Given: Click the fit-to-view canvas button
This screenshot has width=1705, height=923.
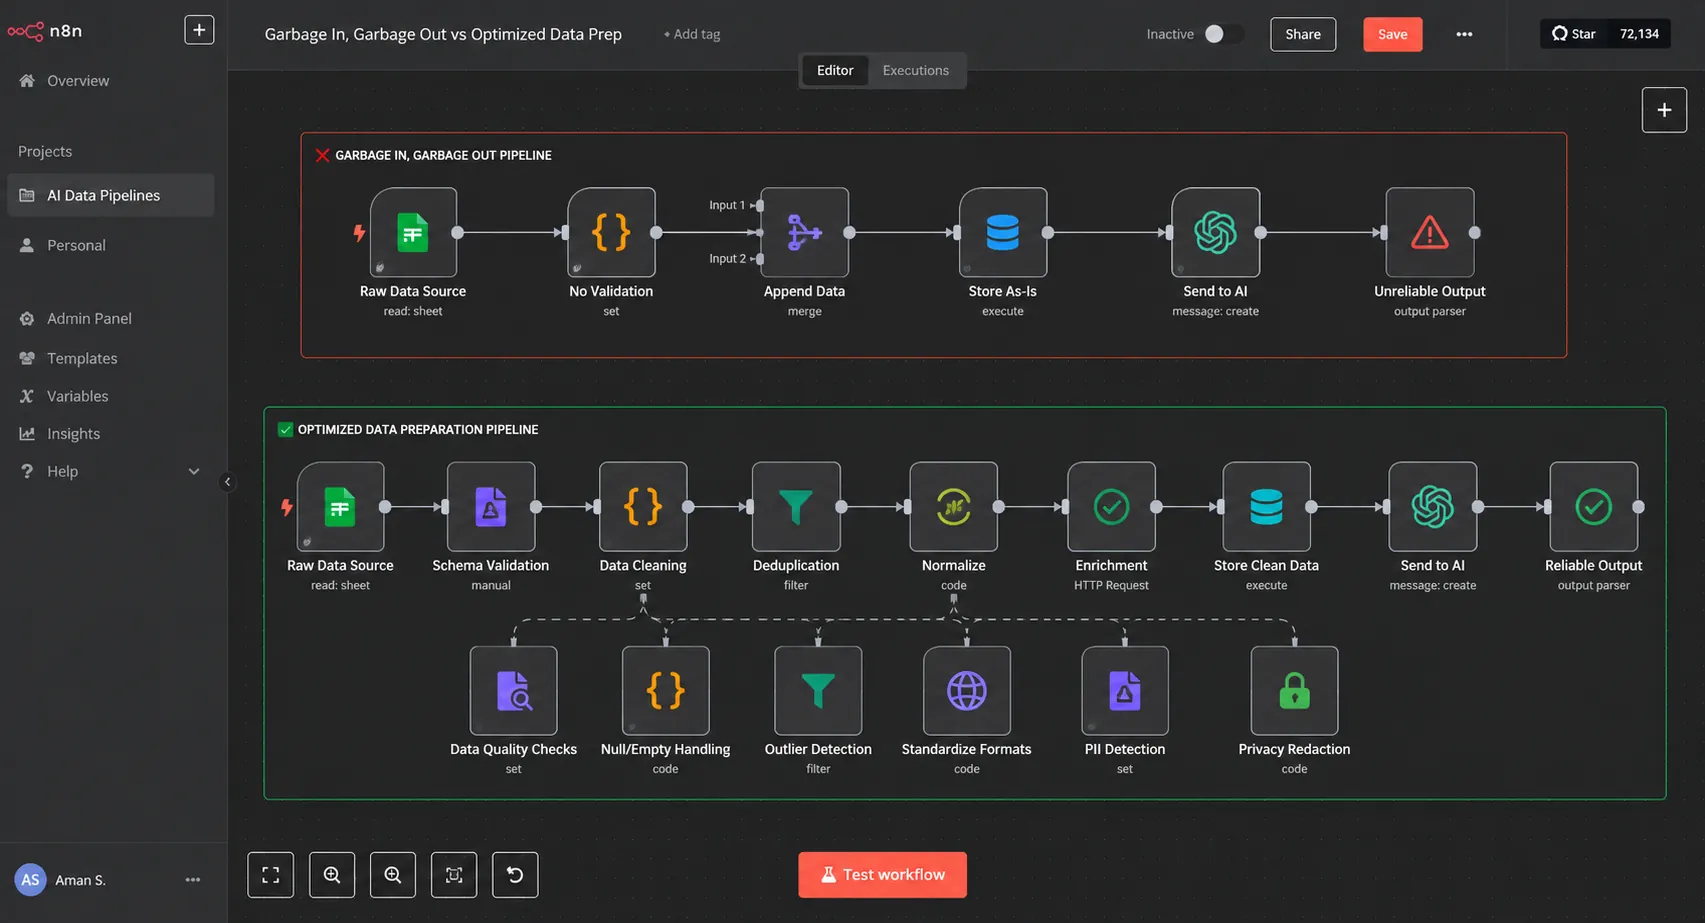Looking at the screenshot, I should (x=271, y=875).
